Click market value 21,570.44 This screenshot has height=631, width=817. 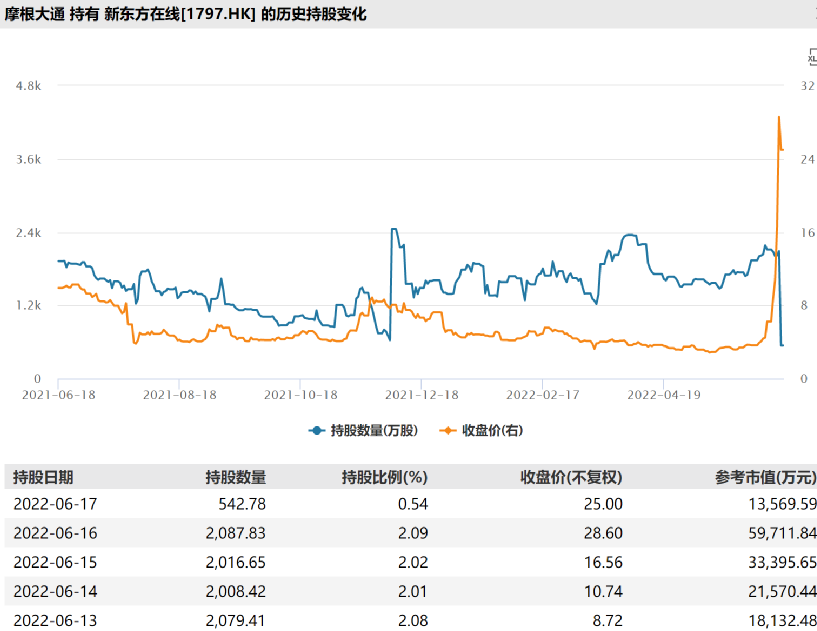coord(783,591)
